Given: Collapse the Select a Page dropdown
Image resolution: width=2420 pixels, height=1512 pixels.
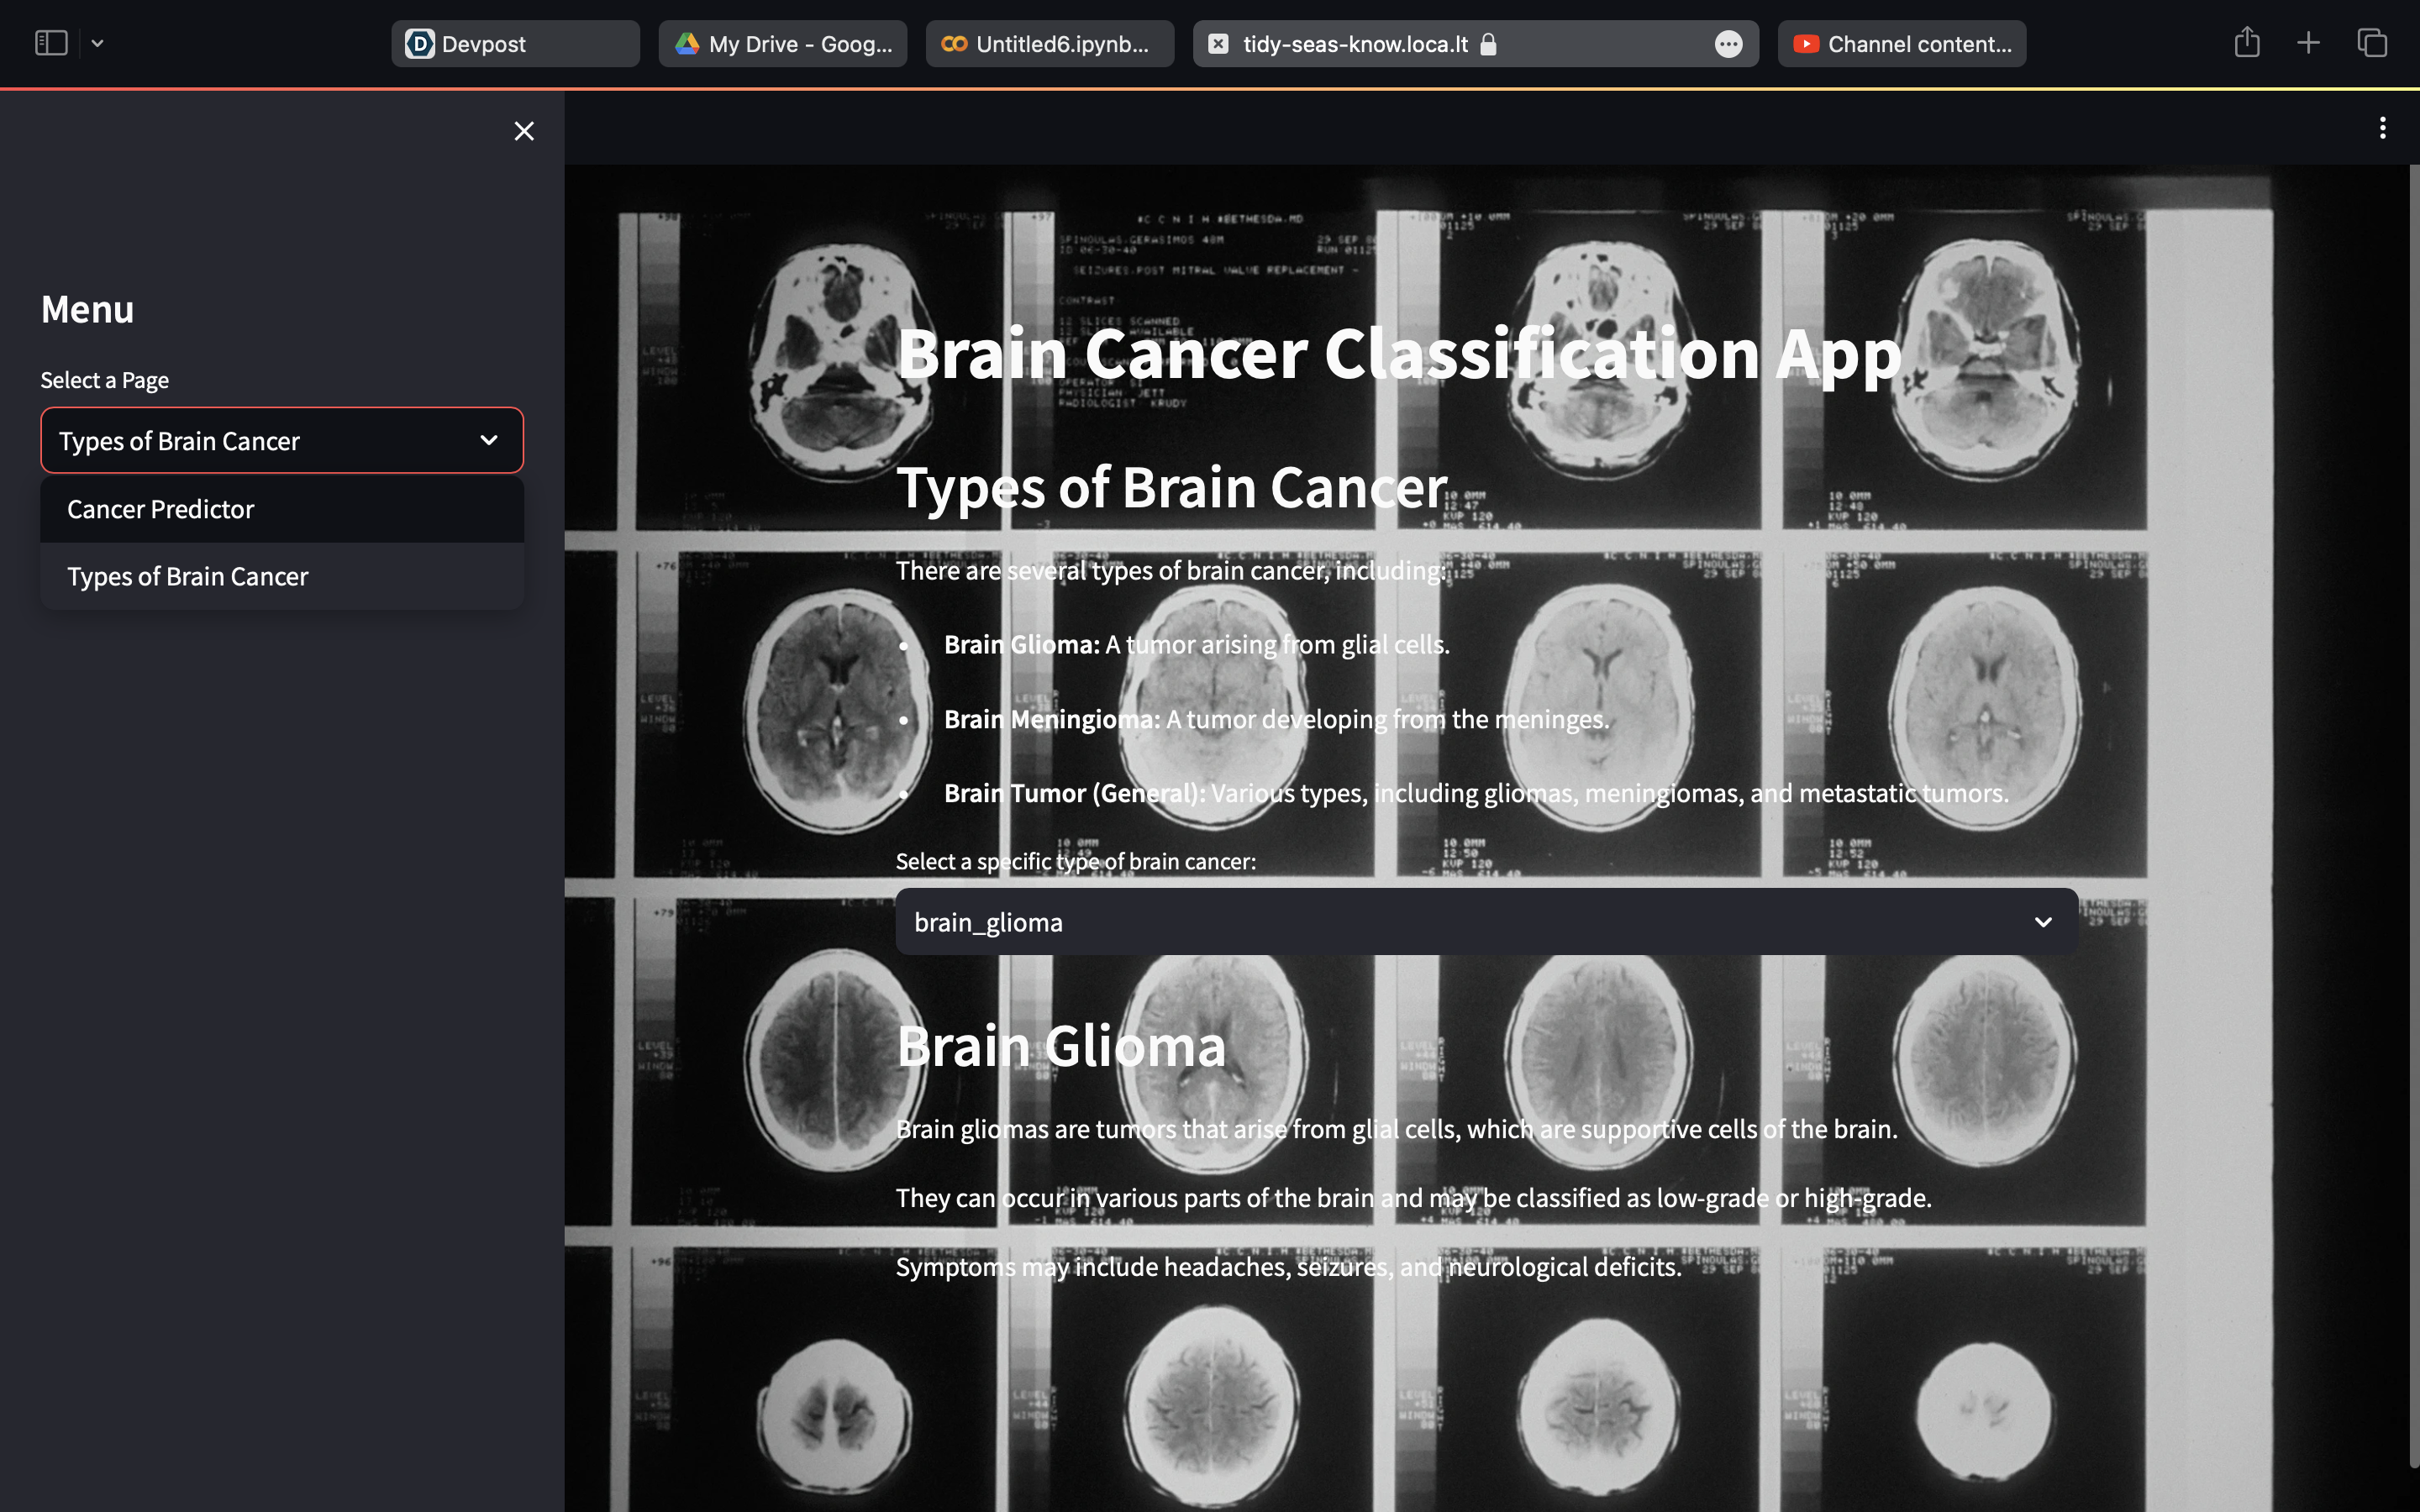Looking at the screenshot, I should coord(488,440).
